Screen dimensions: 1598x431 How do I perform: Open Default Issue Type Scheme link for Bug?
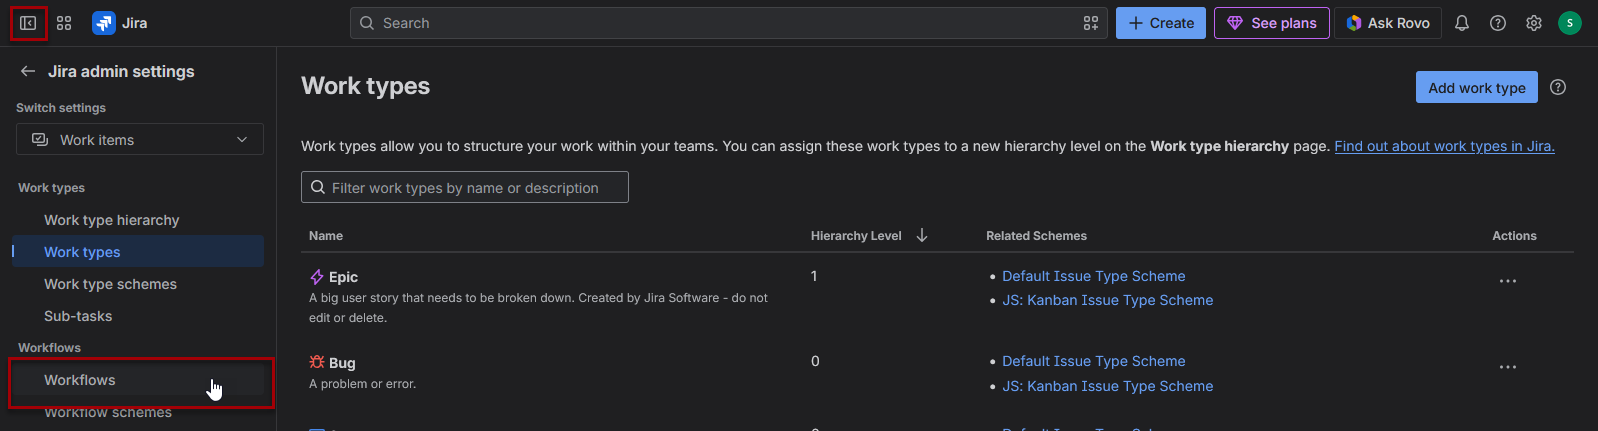point(1093,361)
